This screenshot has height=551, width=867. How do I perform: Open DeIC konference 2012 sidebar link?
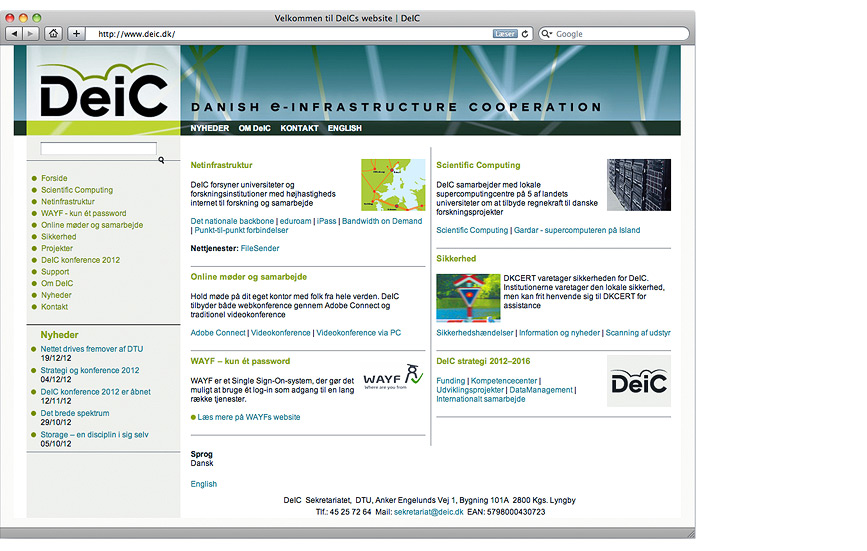point(80,260)
